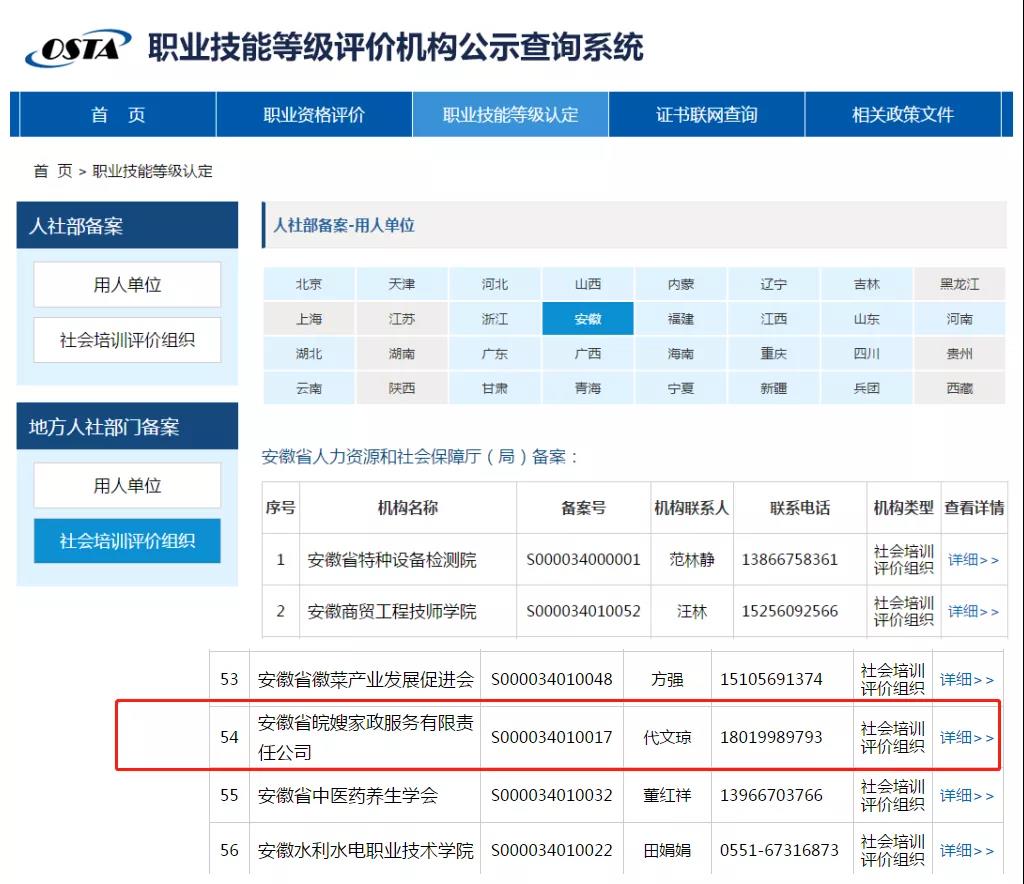1024x884 pixels.
Task: Open the 首页 navigation tab
Action: point(118,115)
